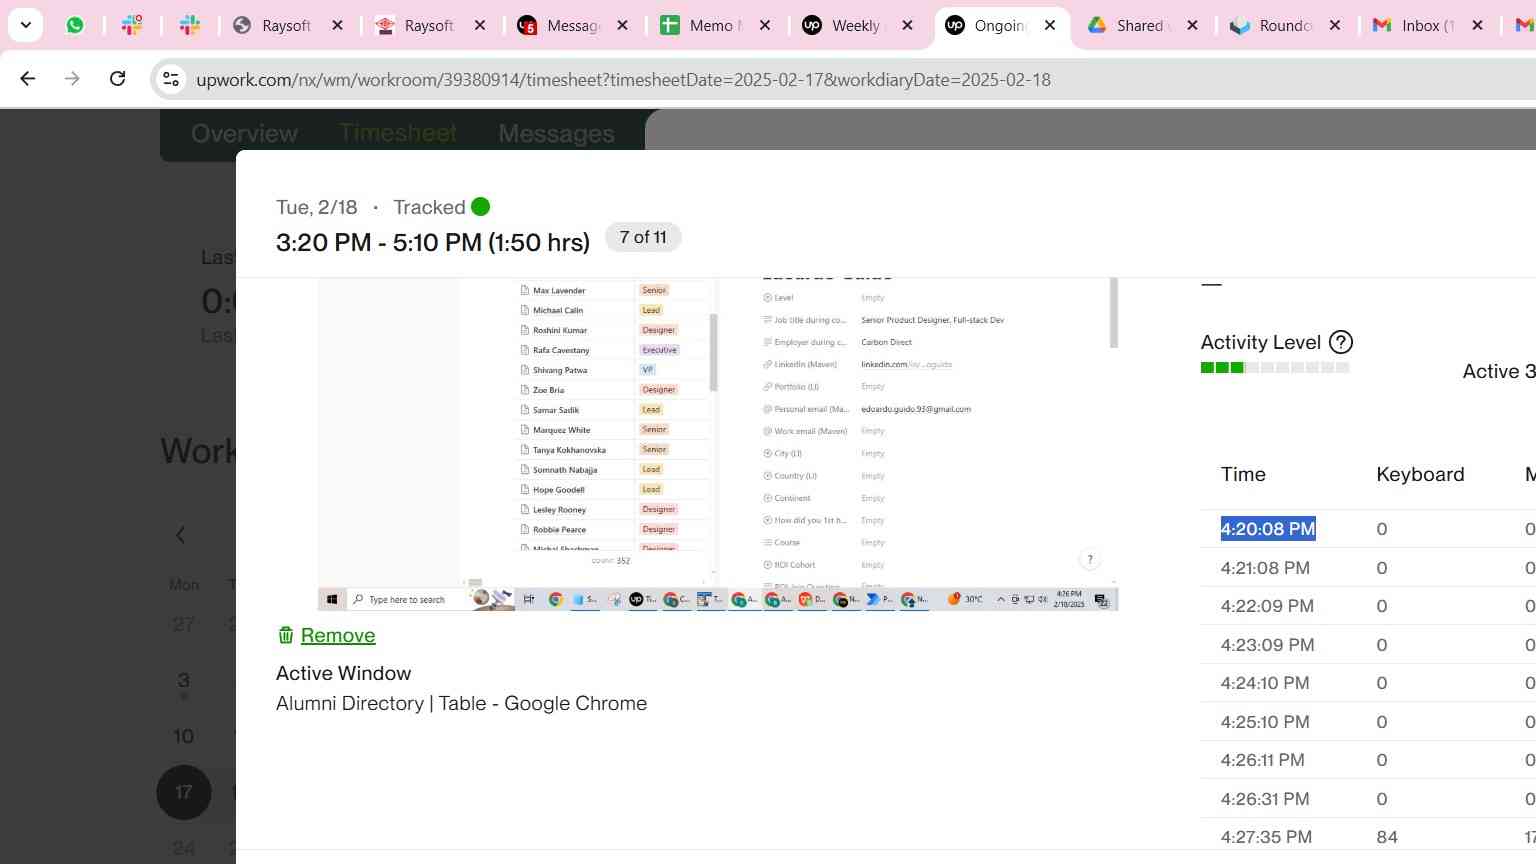Click the Keyboard column header
The width and height of the screenshot is (1536, 864).
click(x=1420, y=474)
